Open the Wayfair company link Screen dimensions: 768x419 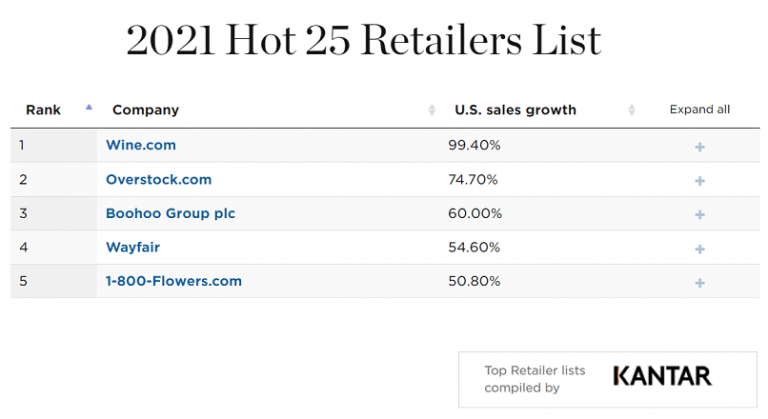tap(133, 247)
